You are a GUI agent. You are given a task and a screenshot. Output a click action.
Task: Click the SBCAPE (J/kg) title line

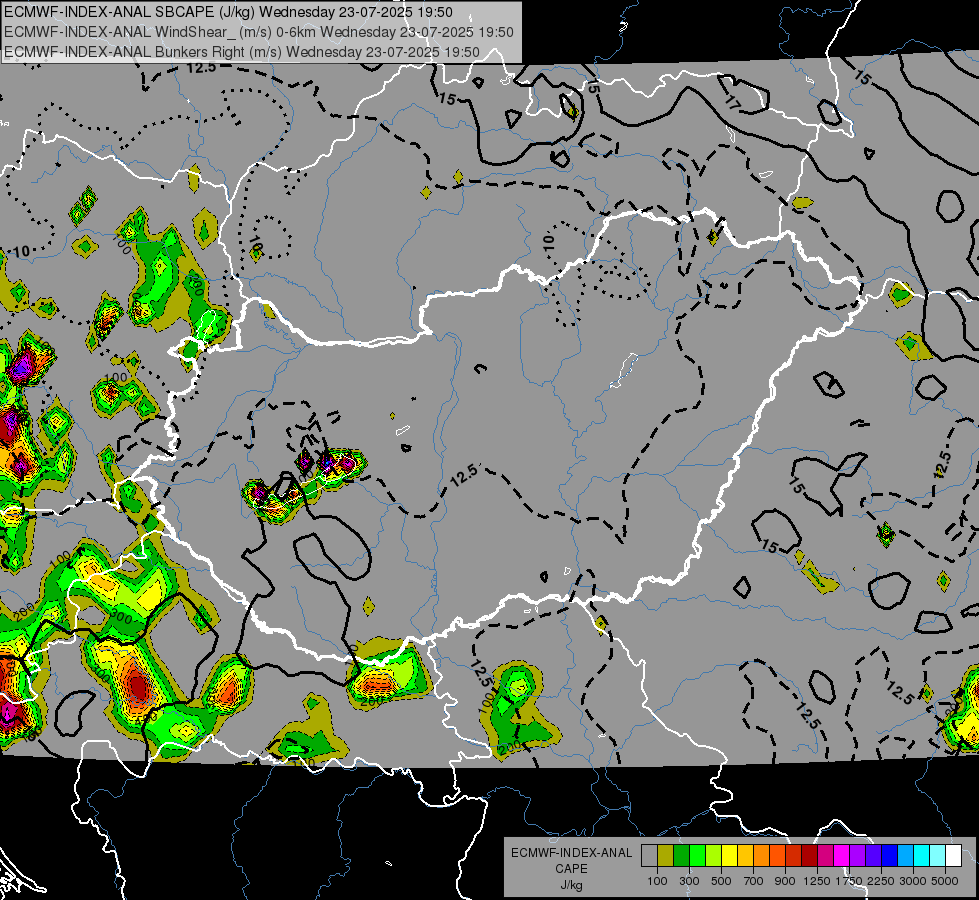[229, 12]
